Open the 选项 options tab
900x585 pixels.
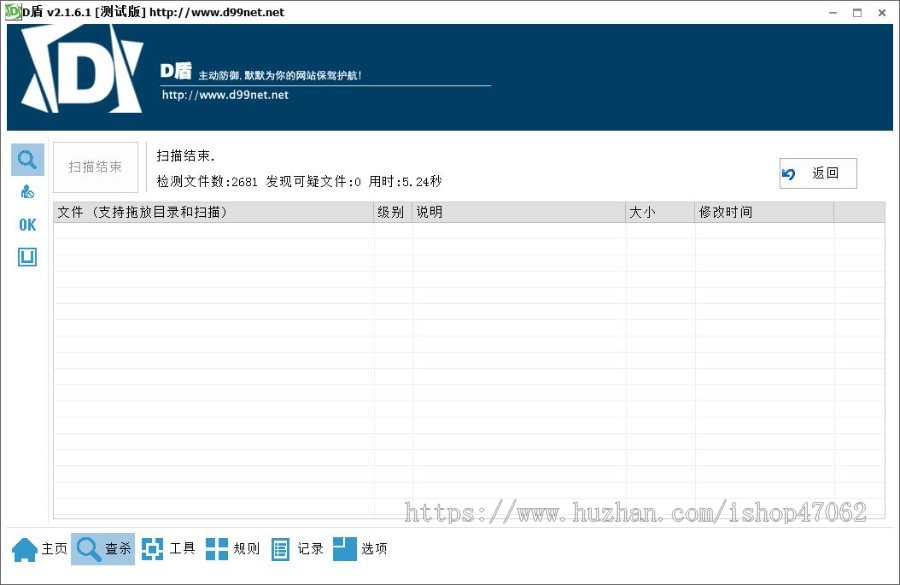(x=360, y=549)
